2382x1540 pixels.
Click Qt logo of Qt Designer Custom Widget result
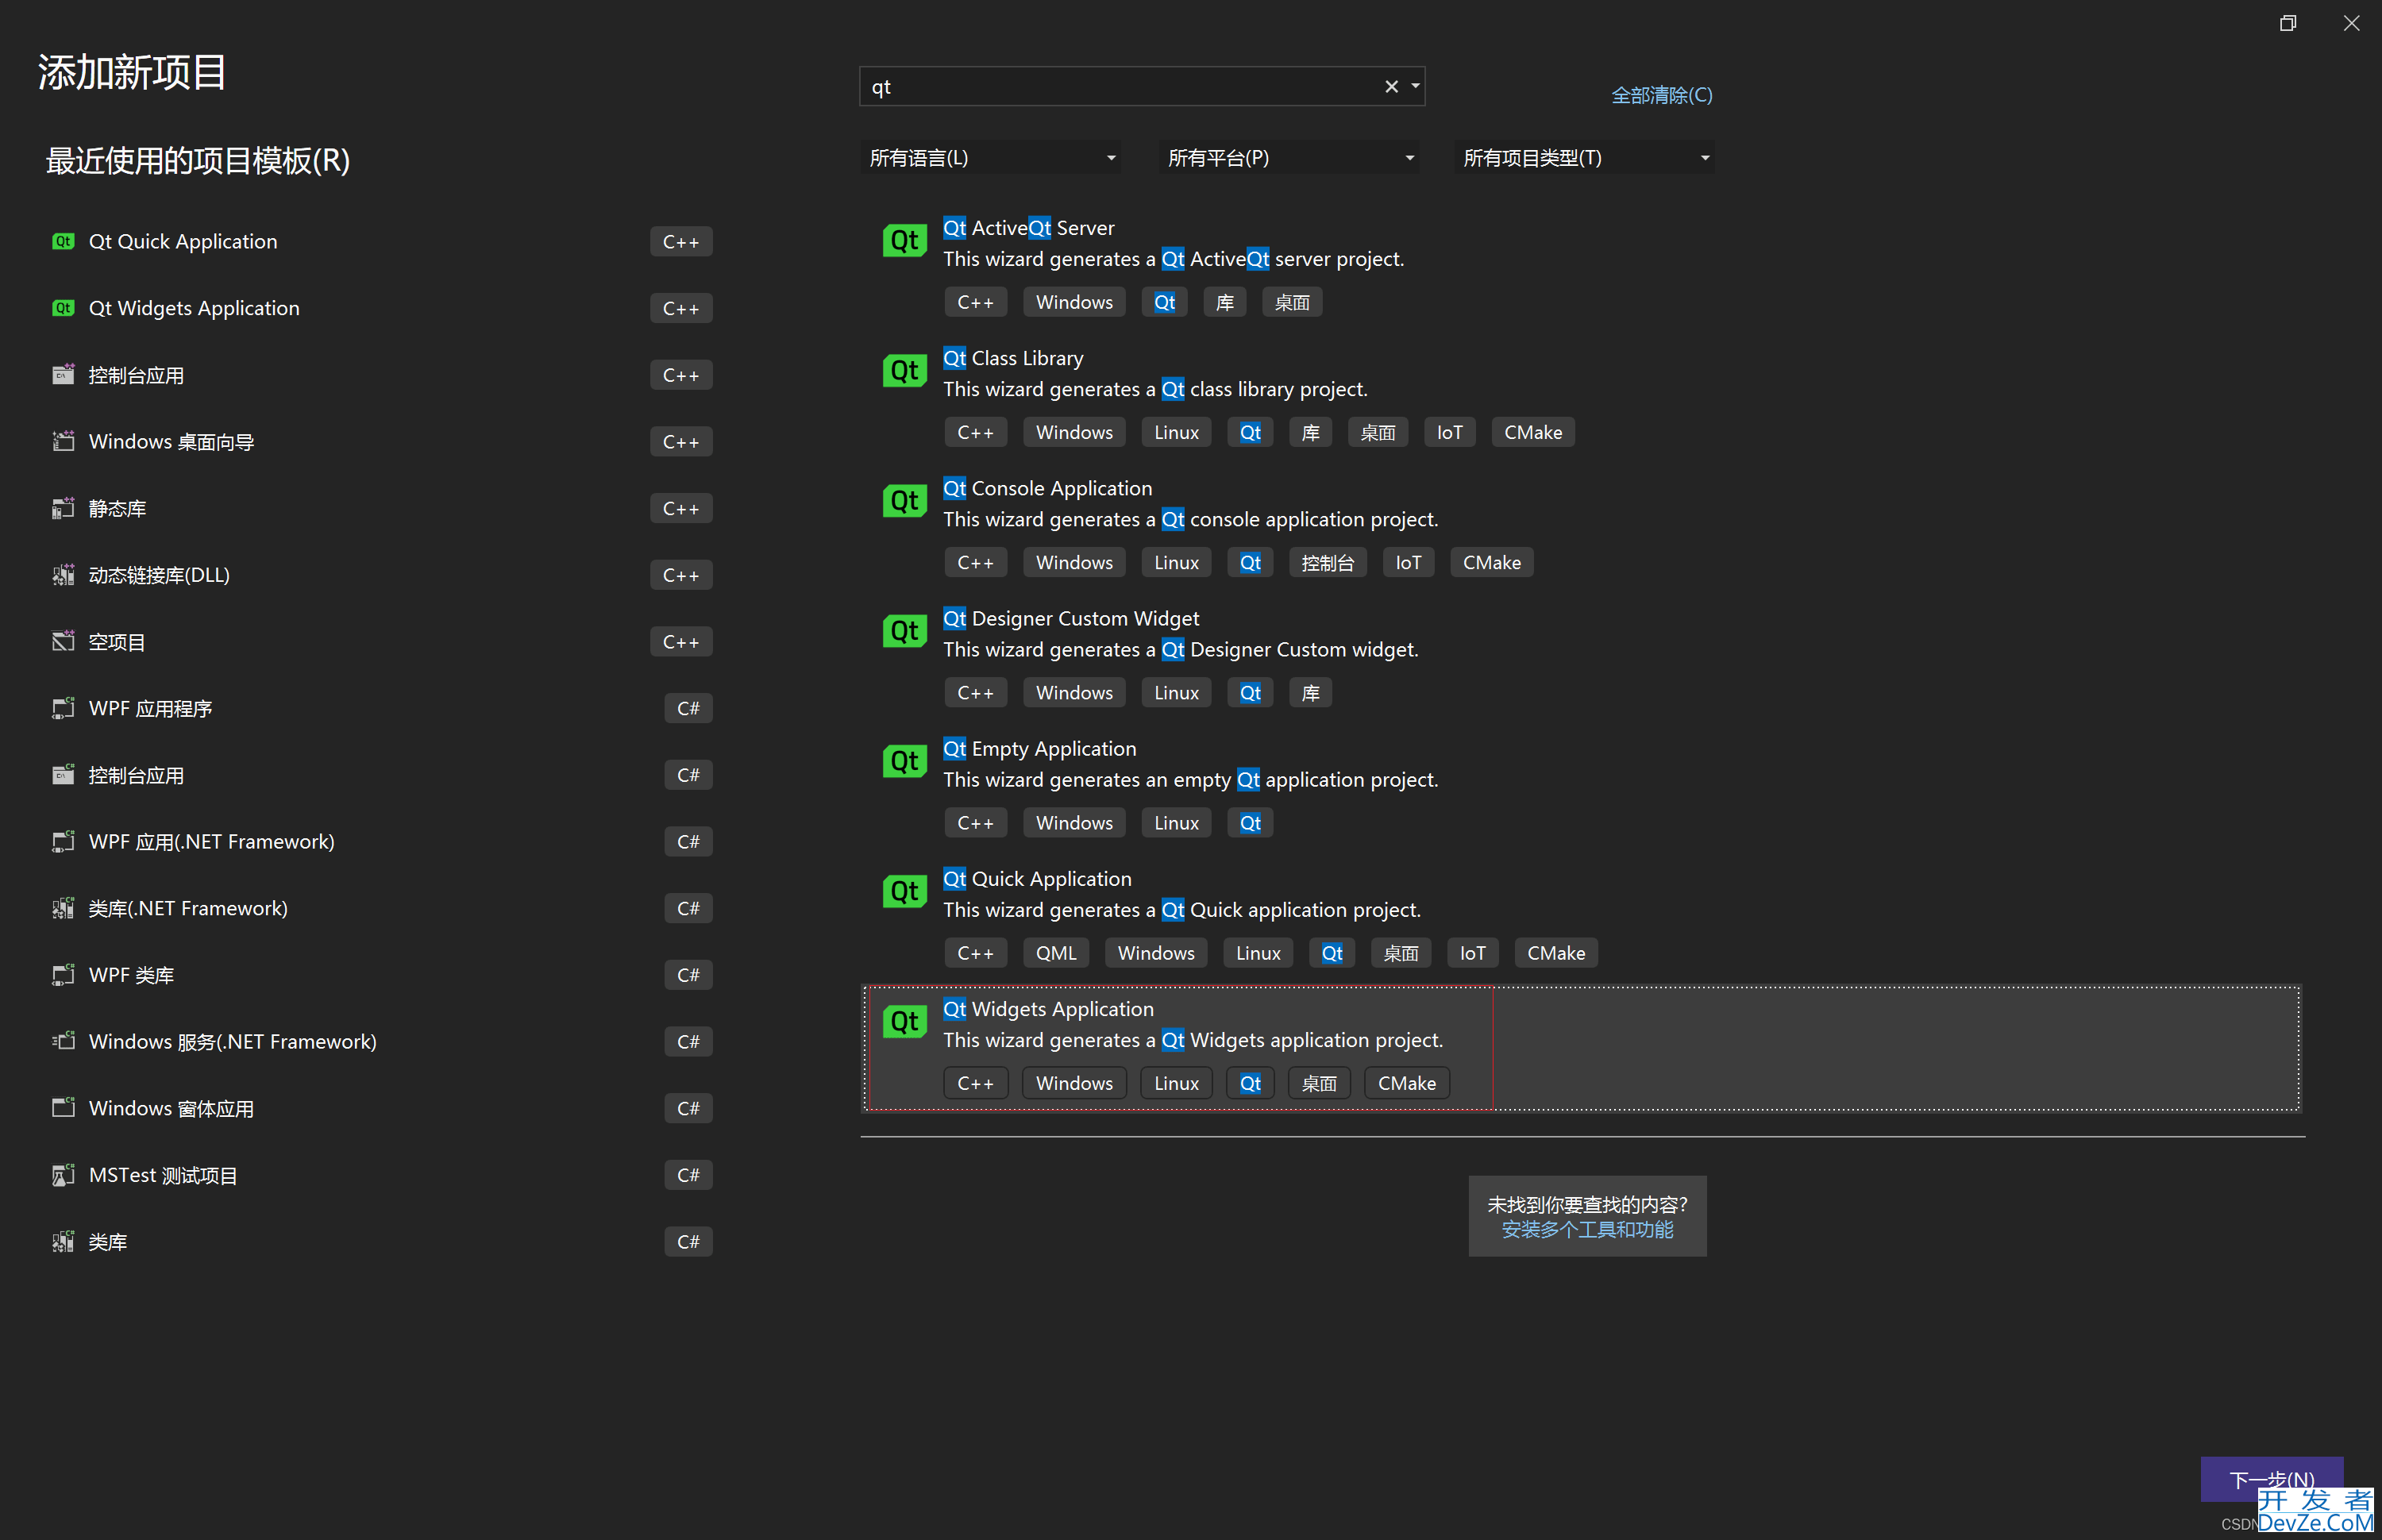[x=904, y=630]
